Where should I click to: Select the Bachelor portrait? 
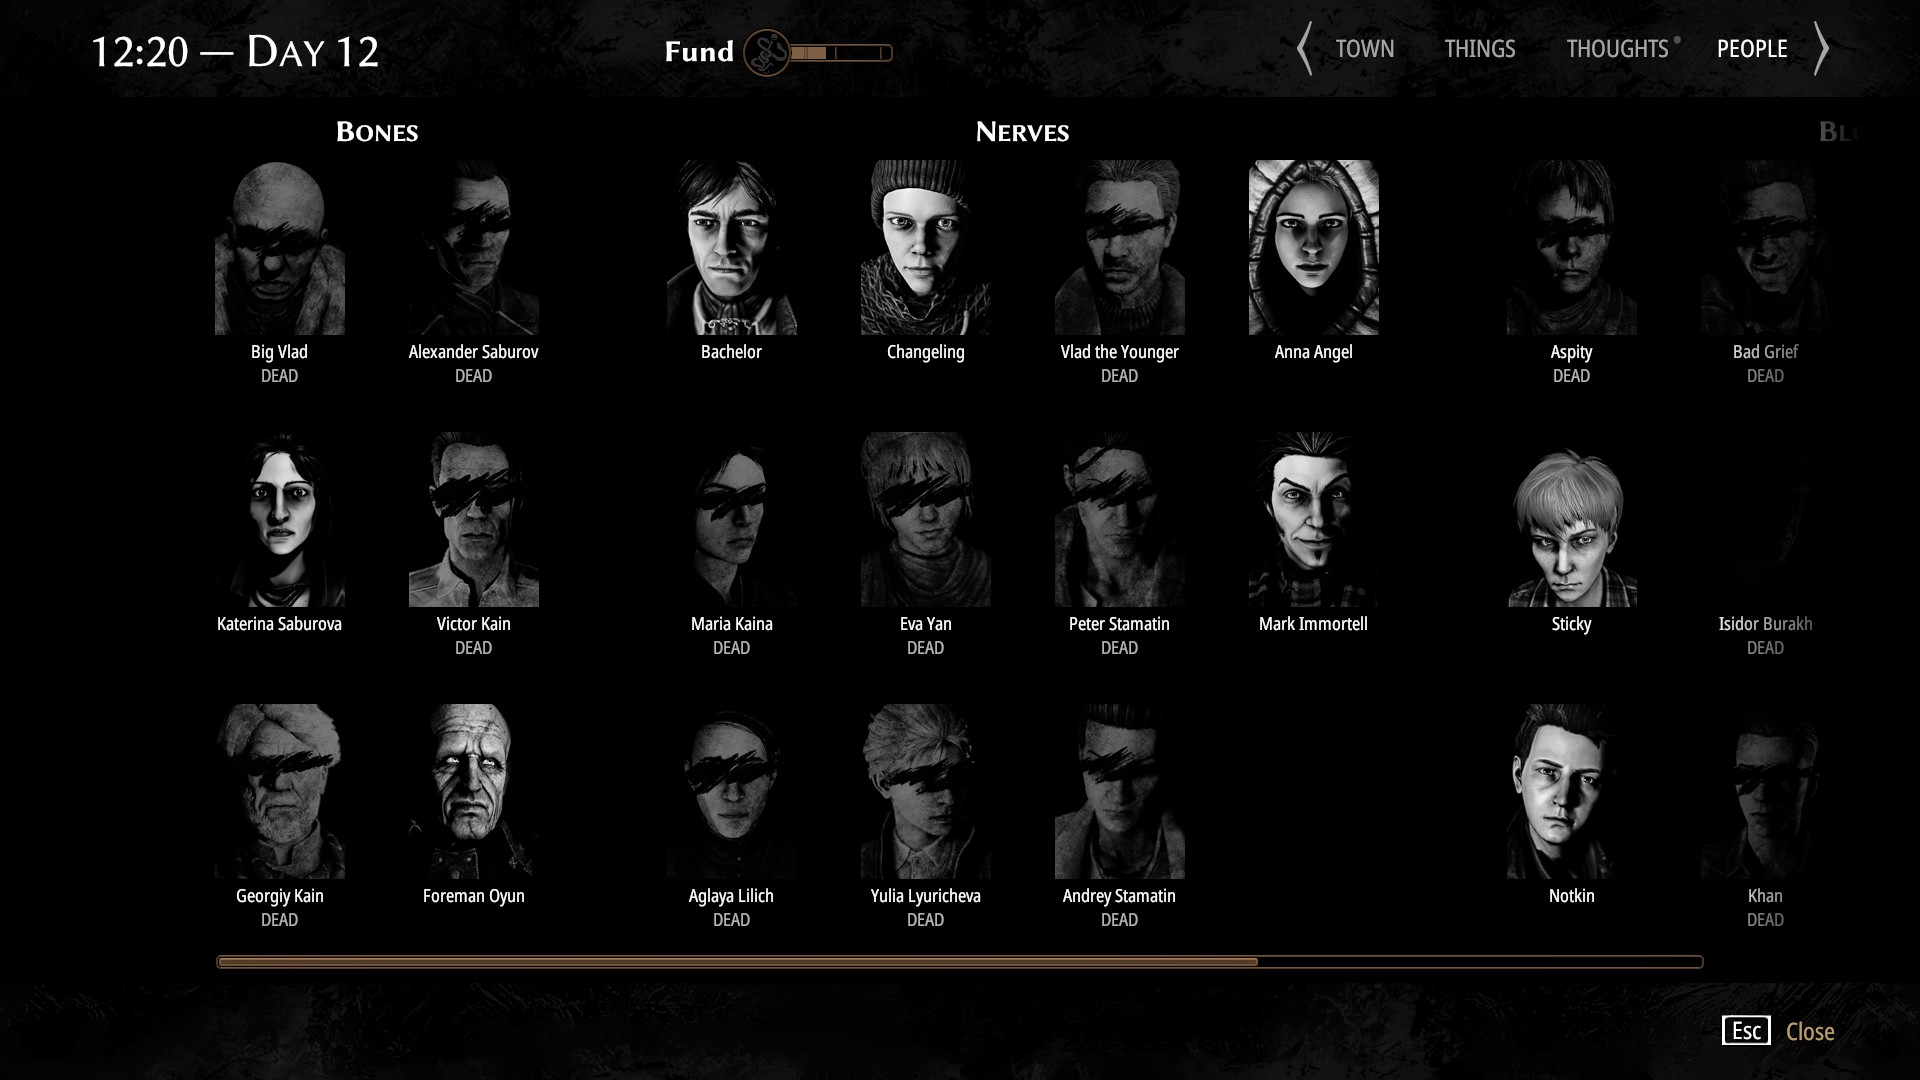tap(732, 247)
